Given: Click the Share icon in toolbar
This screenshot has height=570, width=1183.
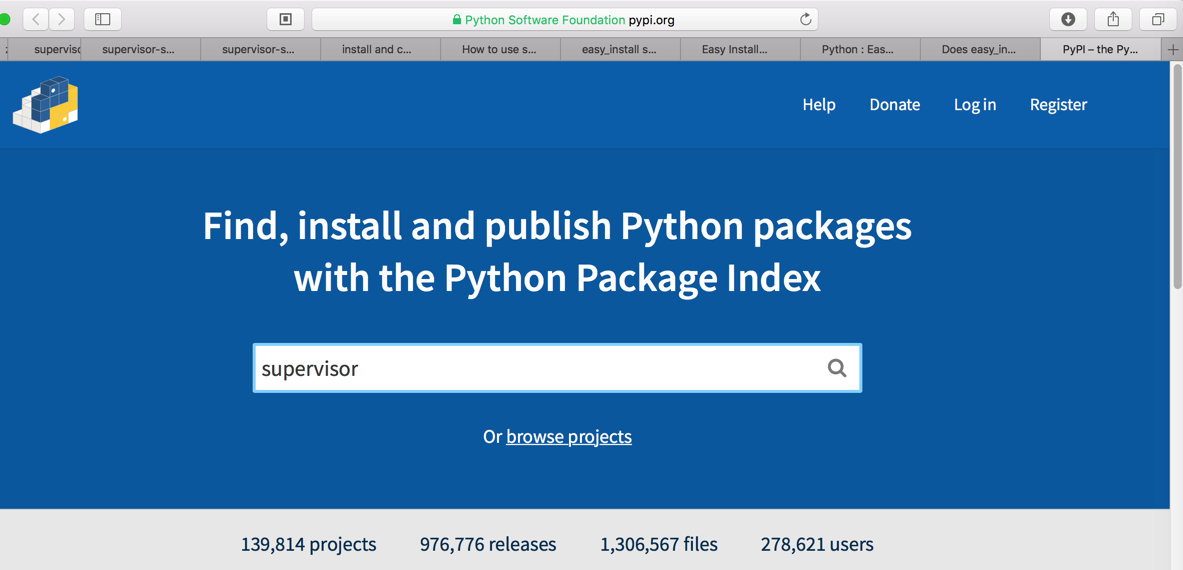Looking at the screenshot, I should pyautogui.click(x=1113, y=19).
